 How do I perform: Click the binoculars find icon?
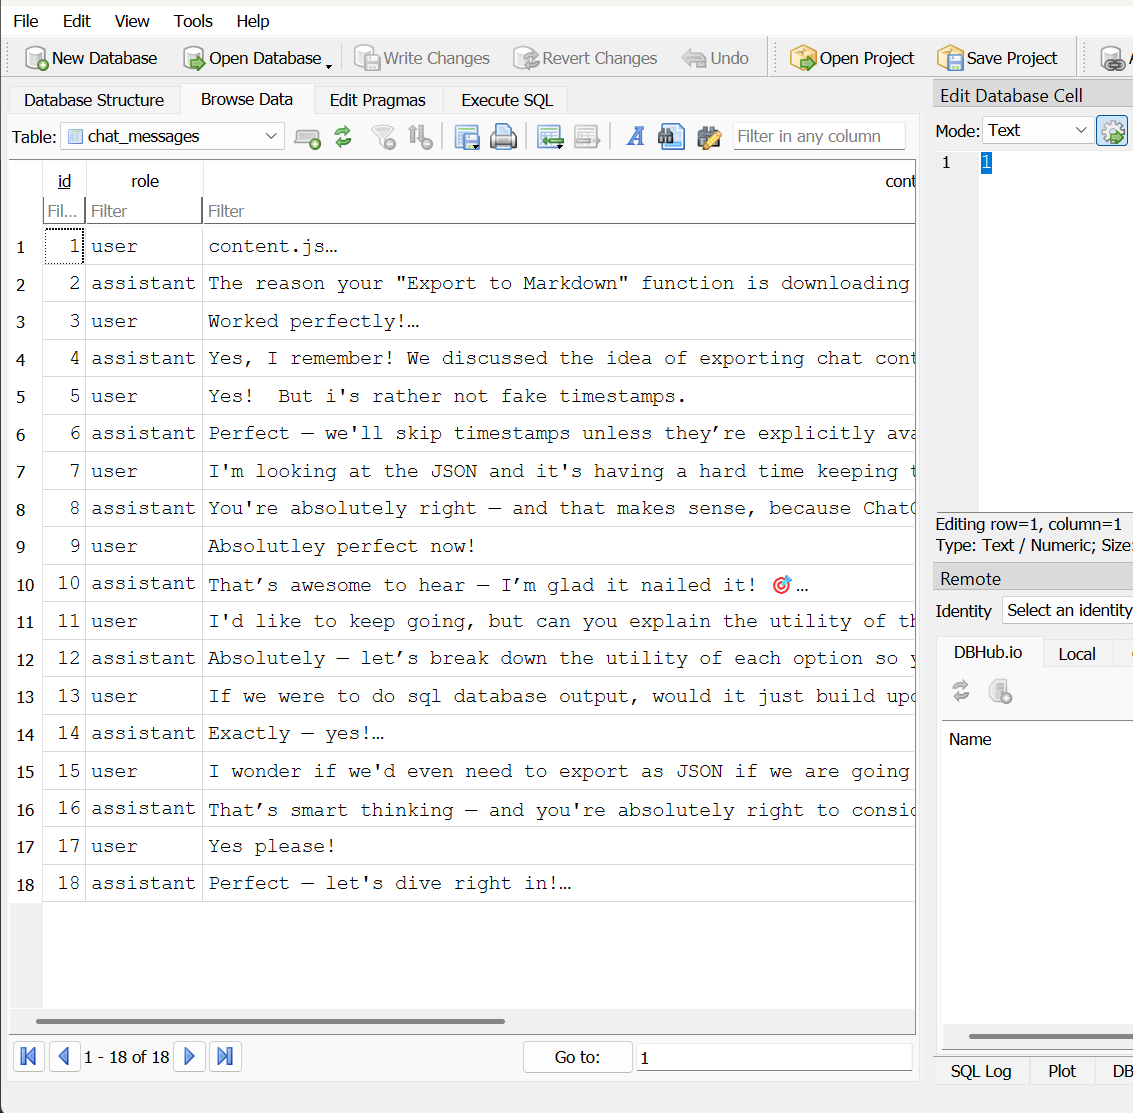pos(671,137)
